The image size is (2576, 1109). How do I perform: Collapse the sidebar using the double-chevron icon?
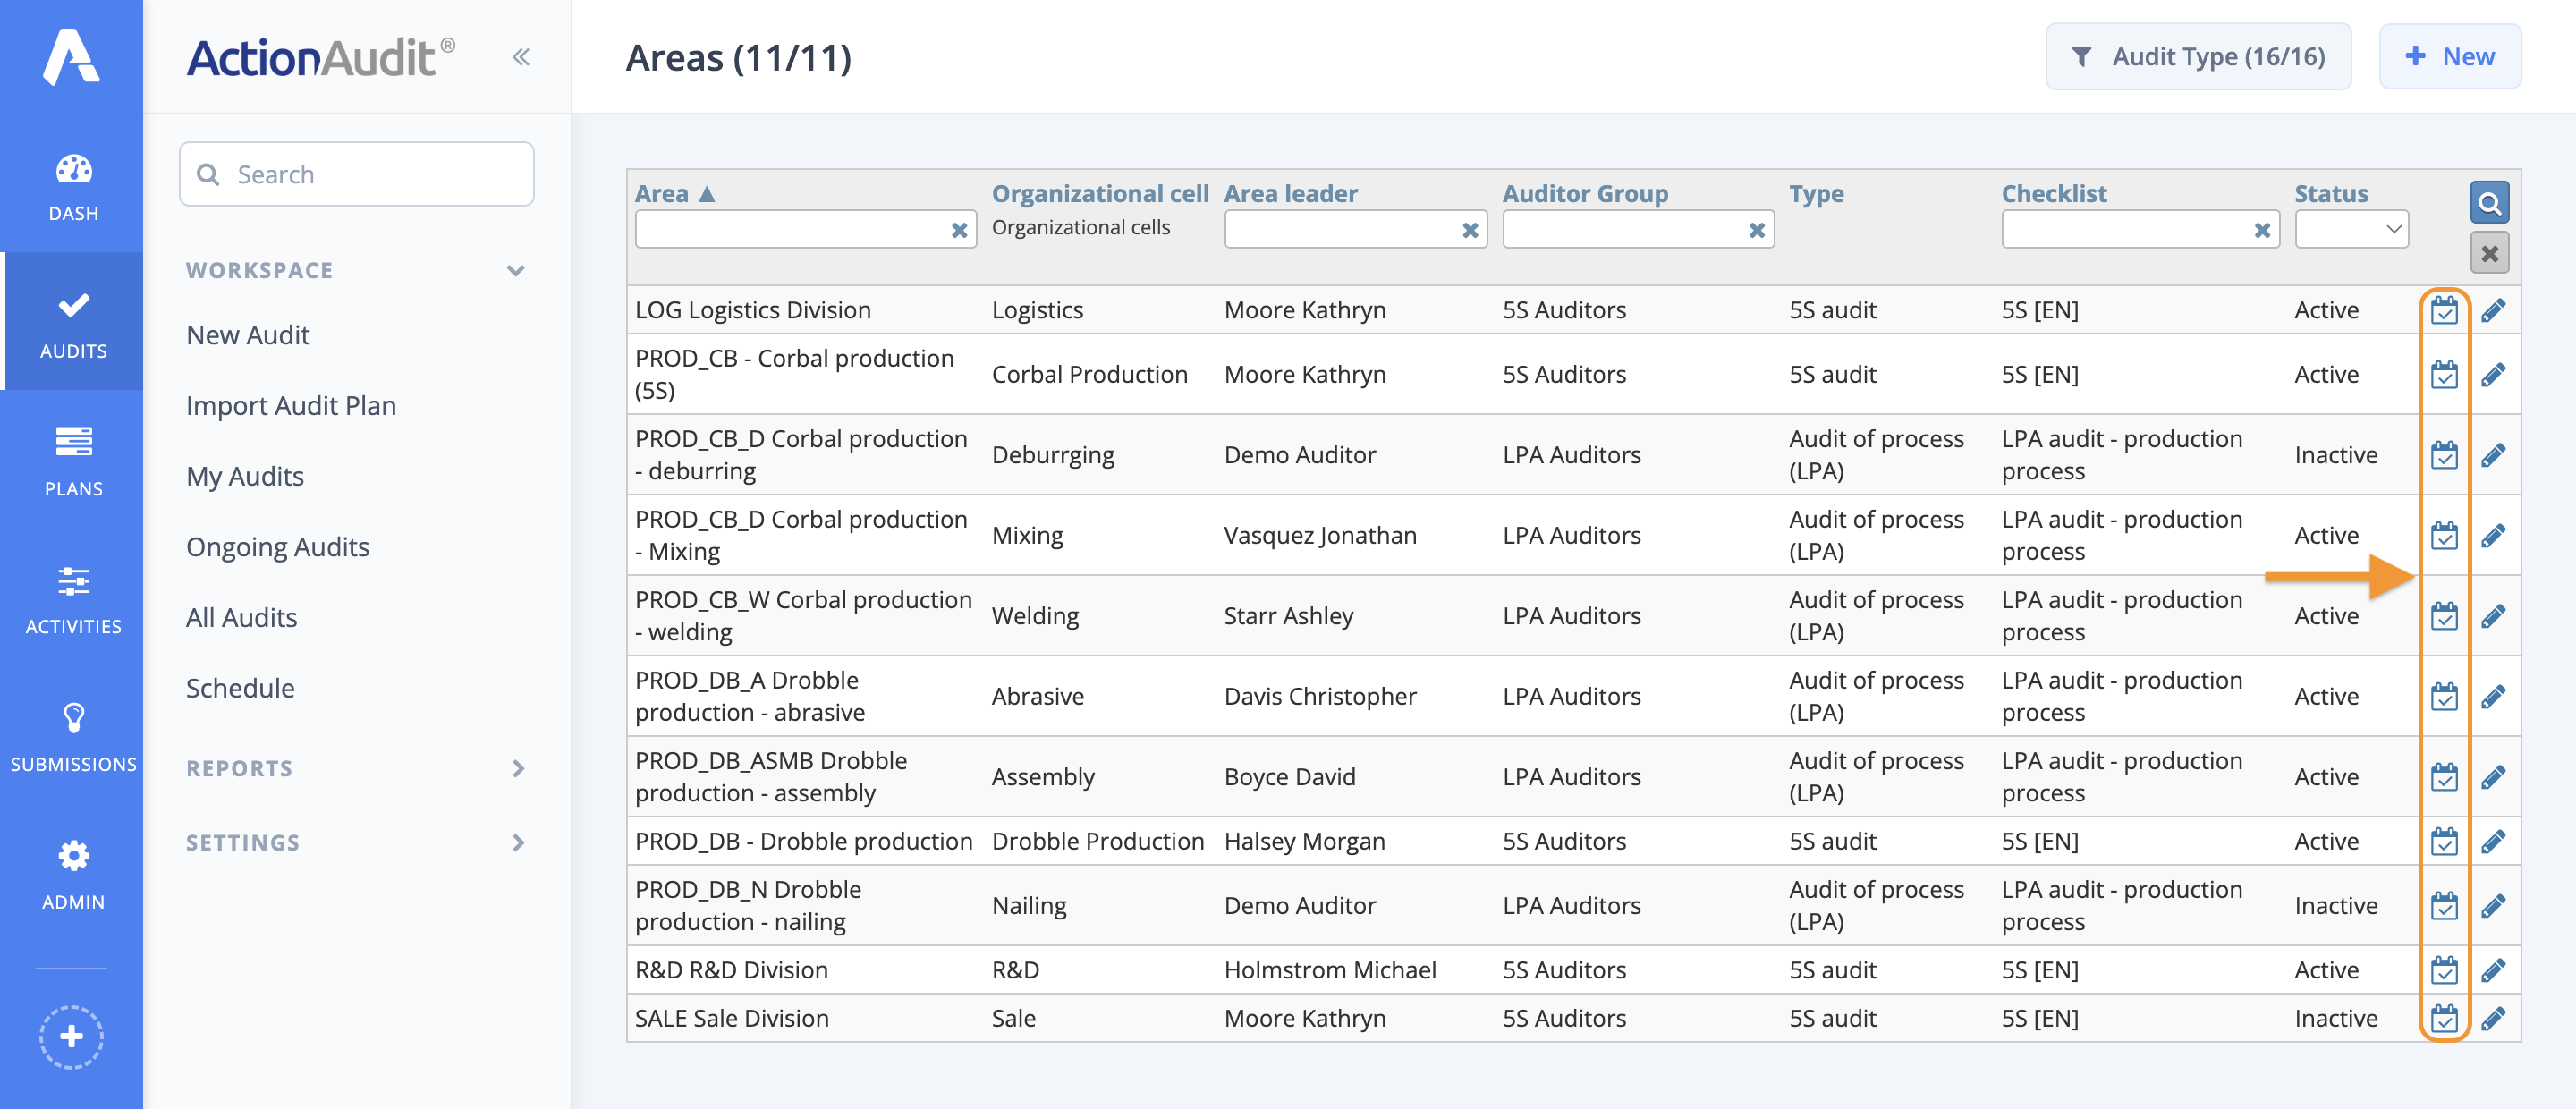[520, 57]
